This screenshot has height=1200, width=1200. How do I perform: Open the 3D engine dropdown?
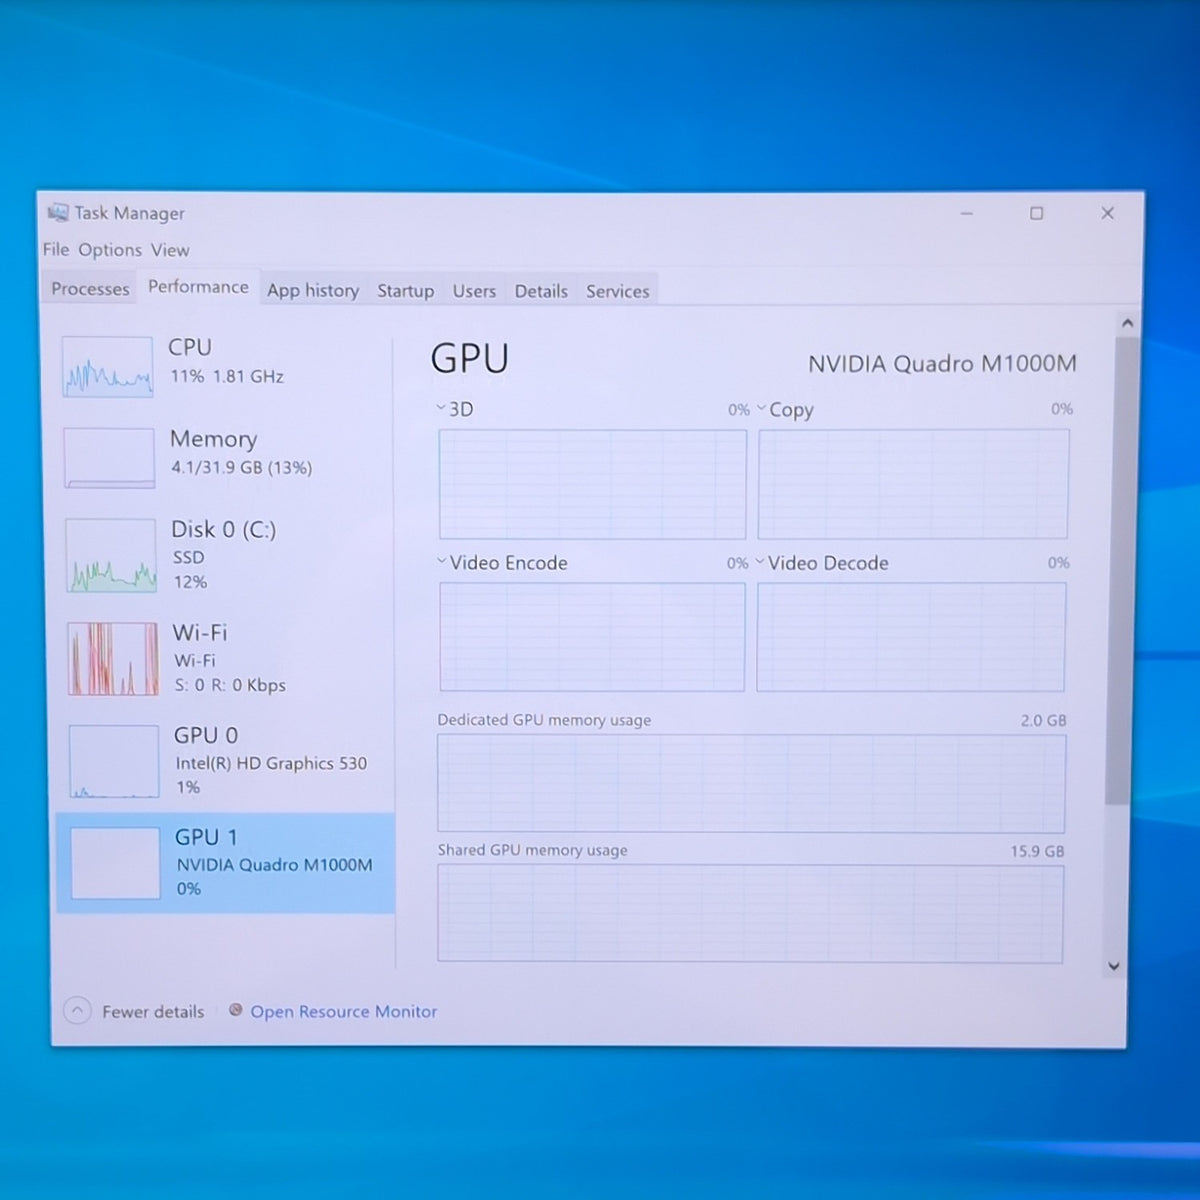441,407
